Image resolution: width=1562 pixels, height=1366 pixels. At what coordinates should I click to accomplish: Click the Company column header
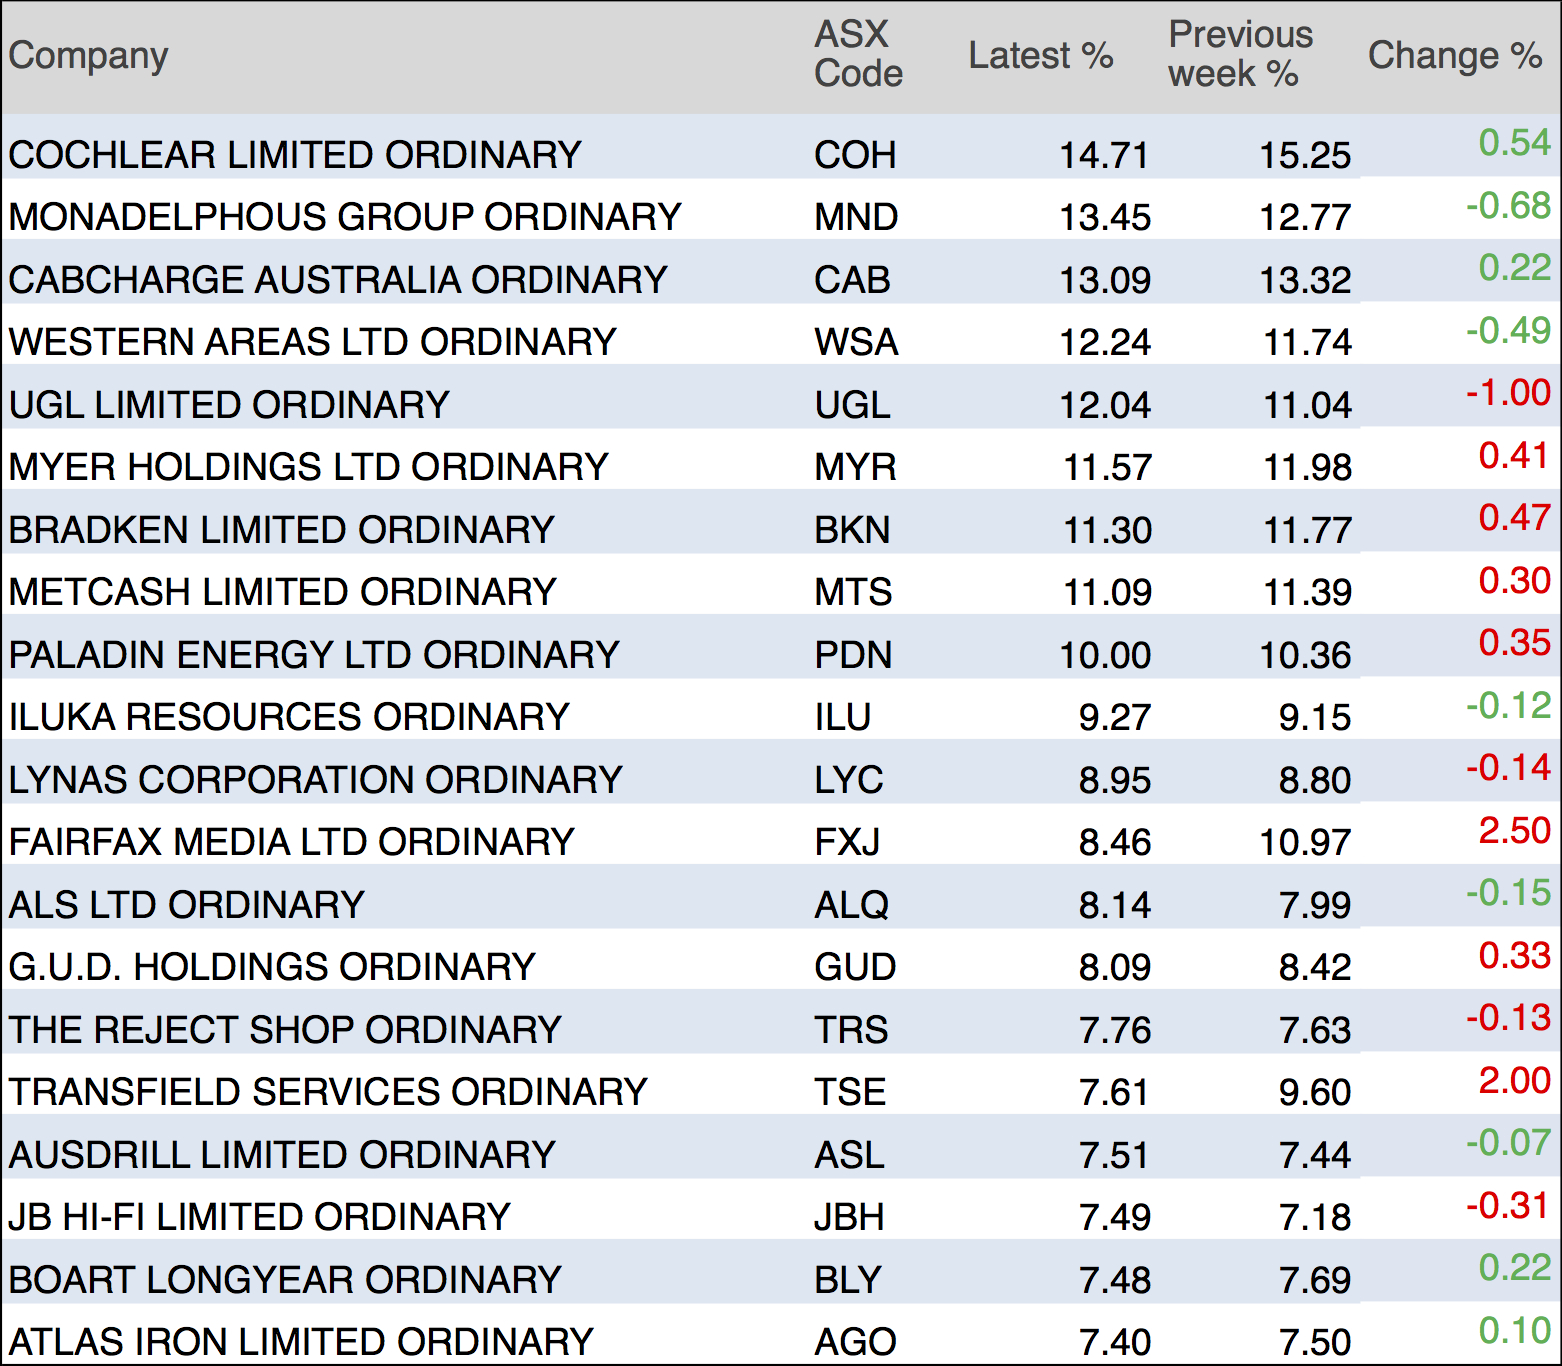[x=88, y=56]
